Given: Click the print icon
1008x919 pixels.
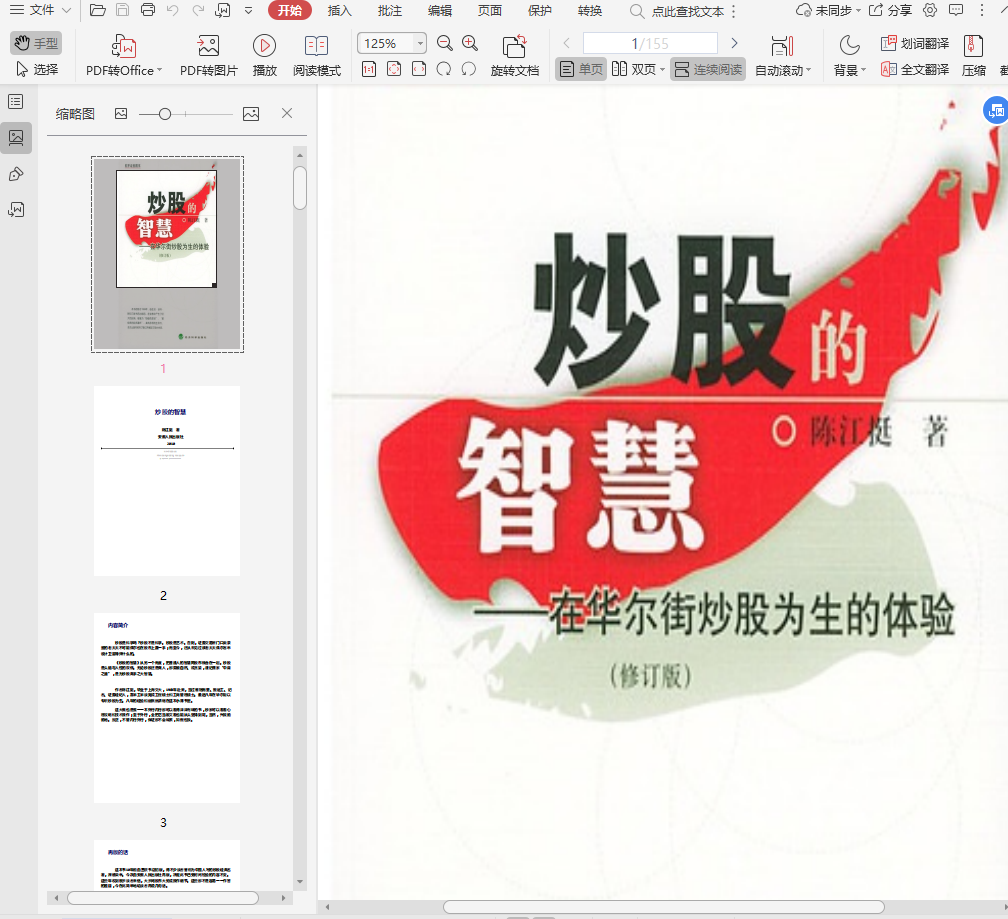Looking at the screenshot, I should [148, 10].
